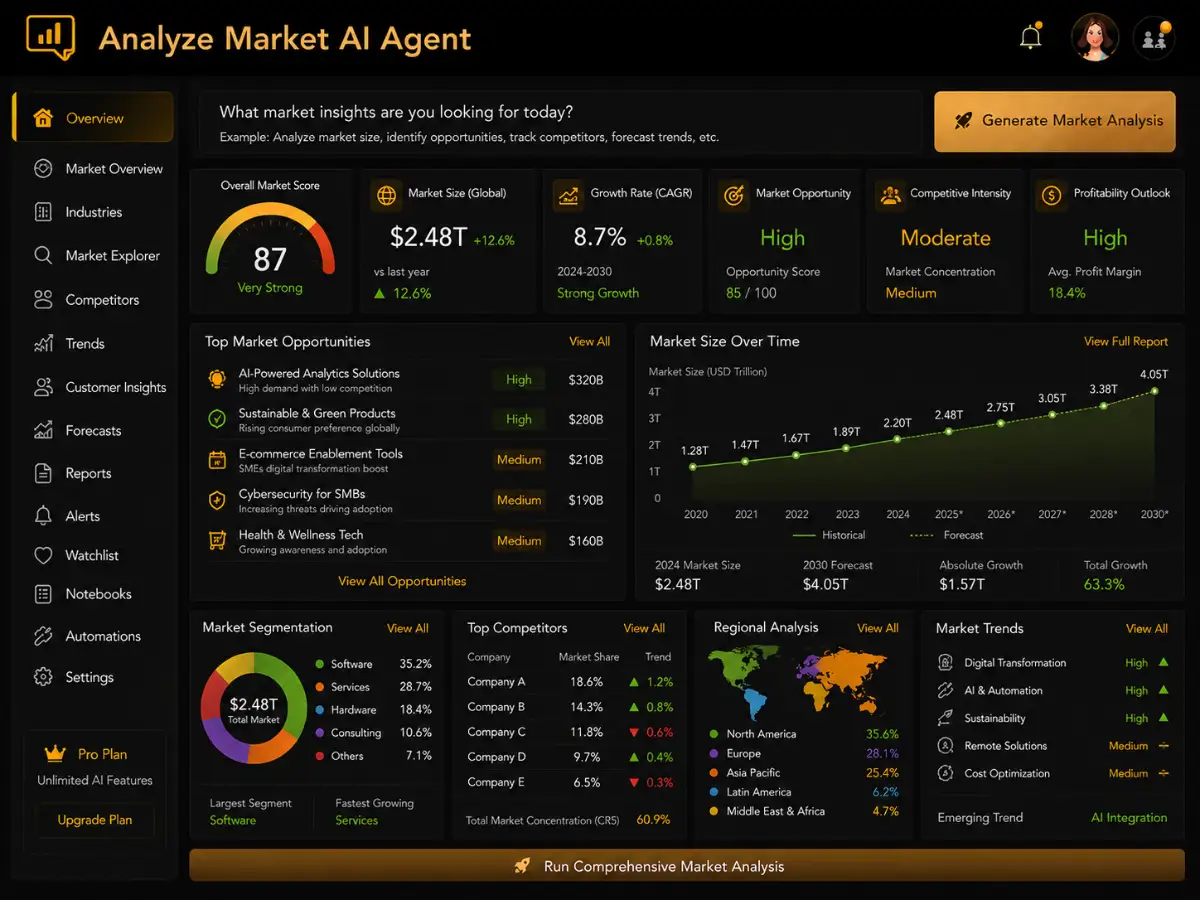Click View All Opportunities link

click(x=402, y=581)
